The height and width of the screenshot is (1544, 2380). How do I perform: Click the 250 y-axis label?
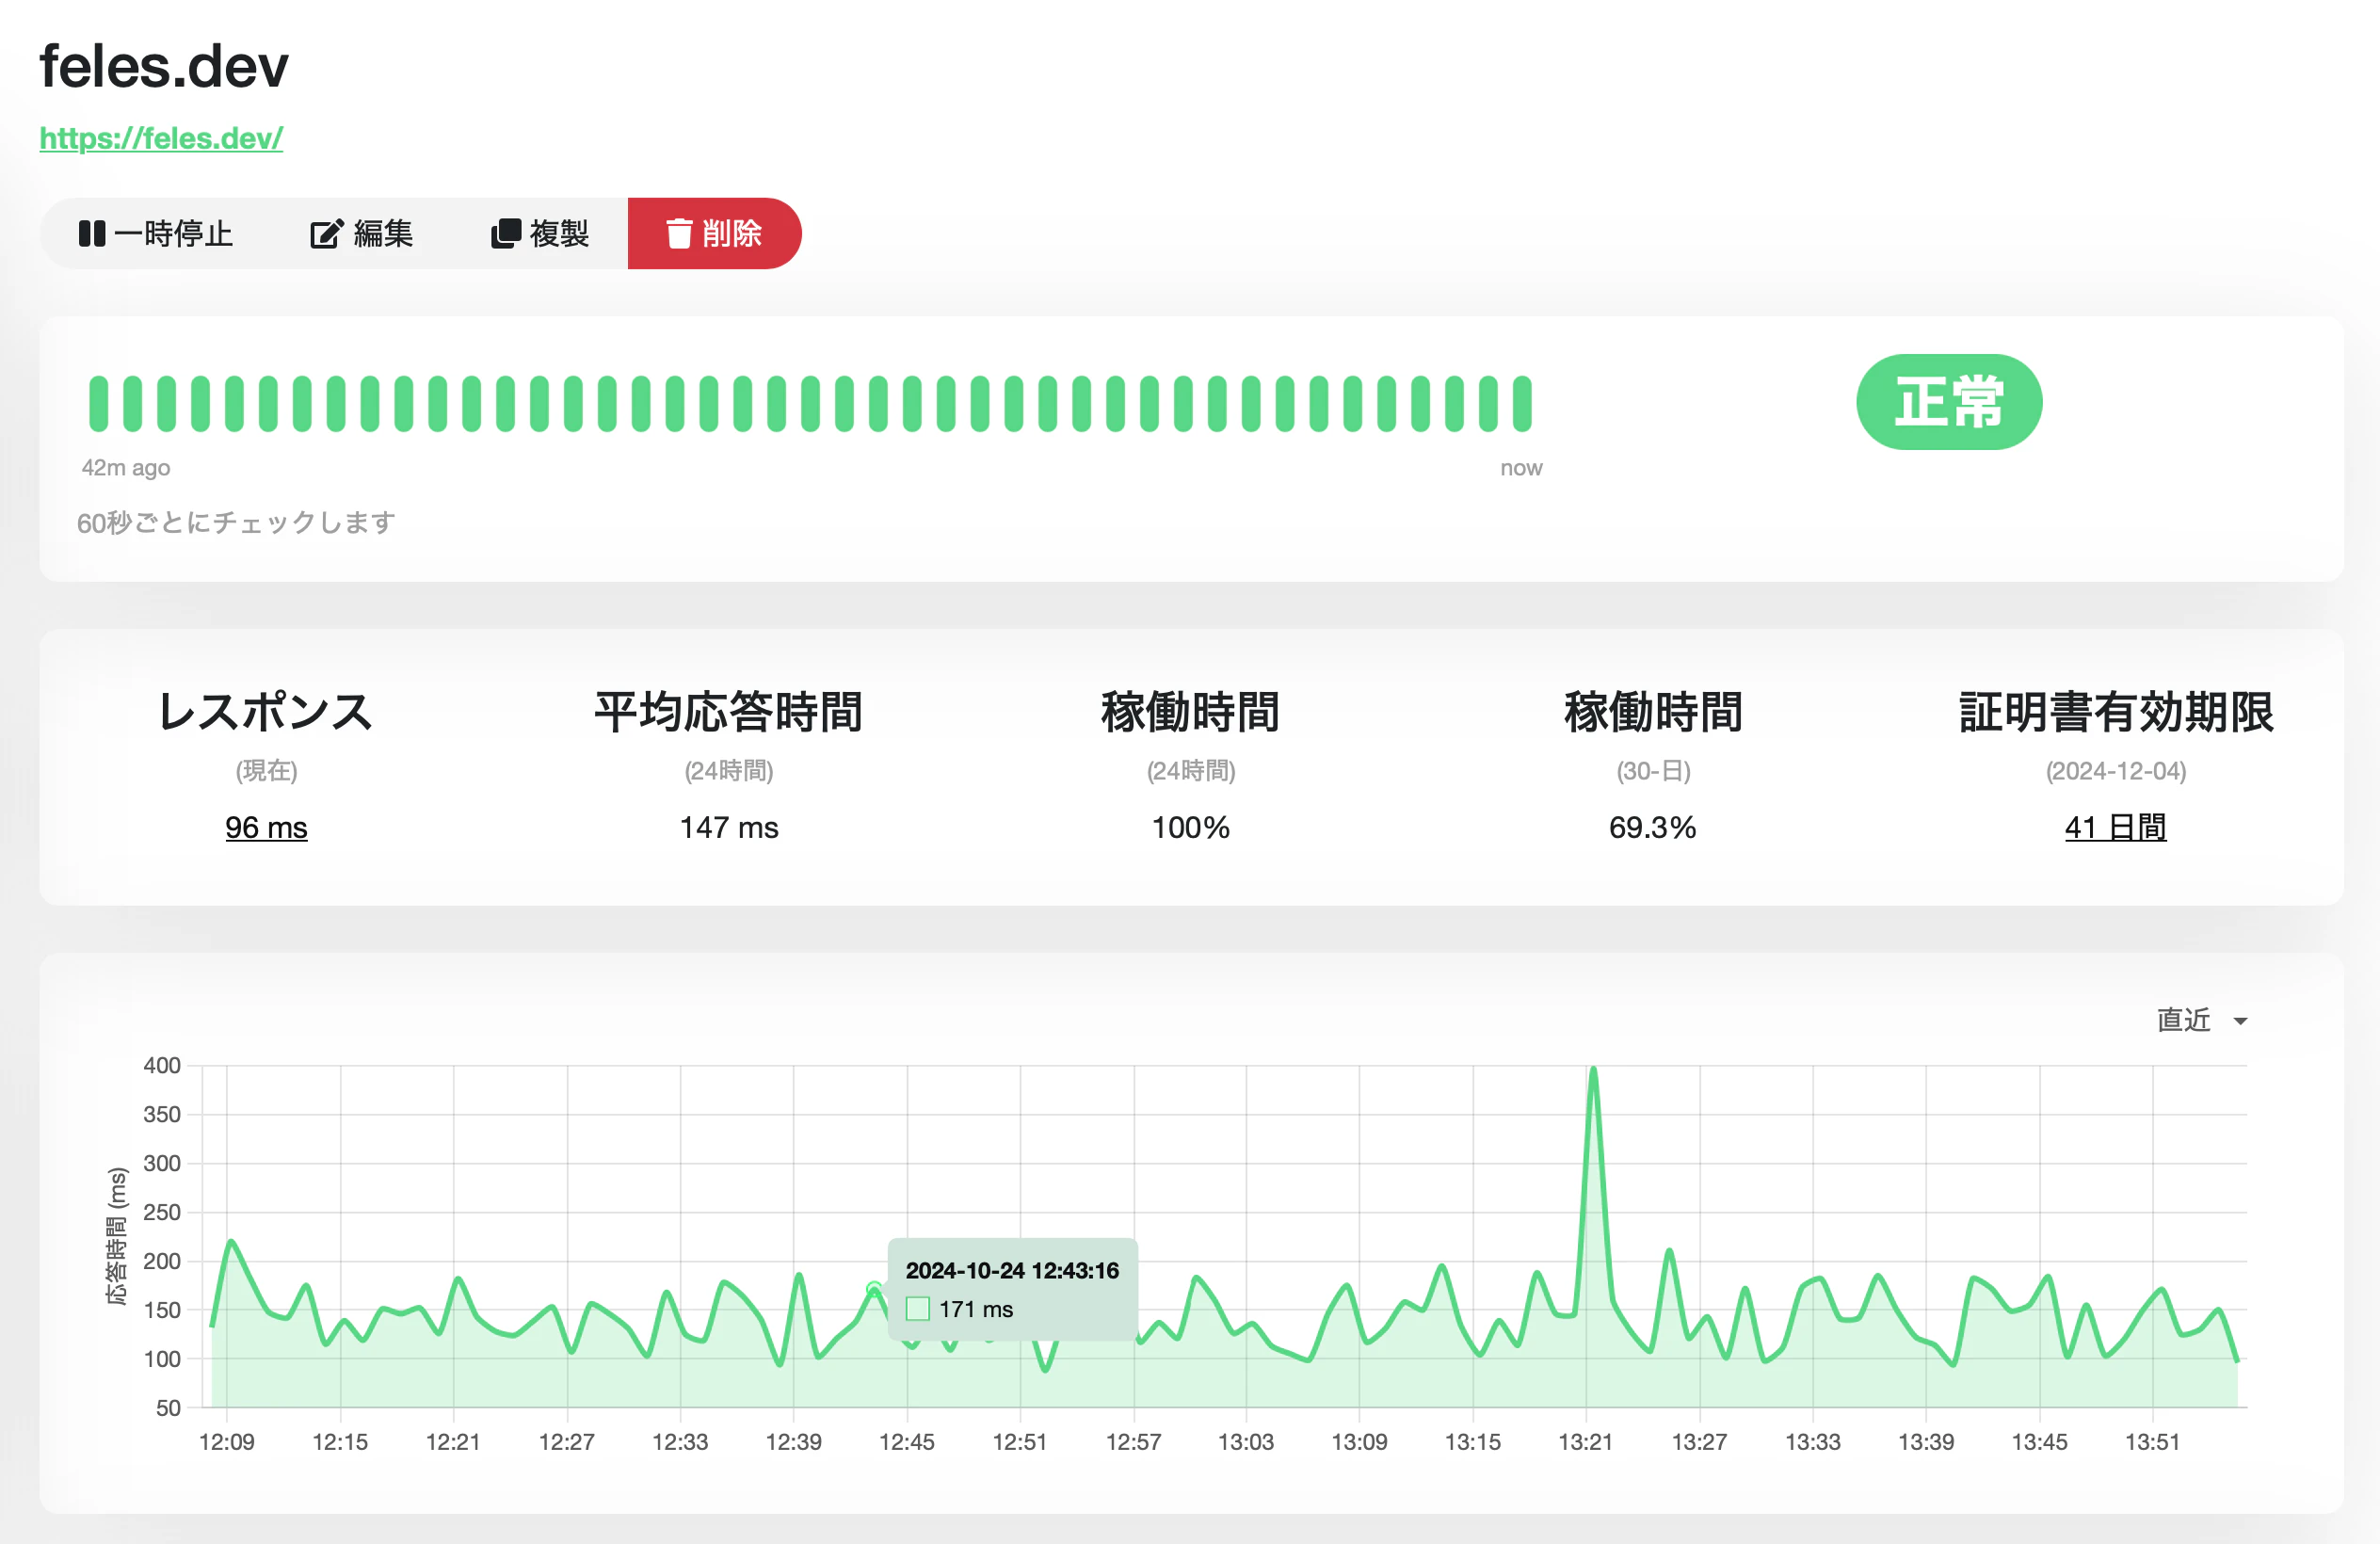[x=162, y=1212]
